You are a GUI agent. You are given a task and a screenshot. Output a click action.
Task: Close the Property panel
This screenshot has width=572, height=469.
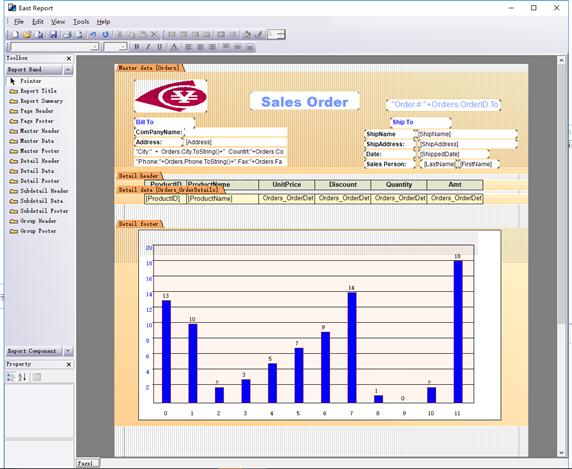tap(69, 364)
